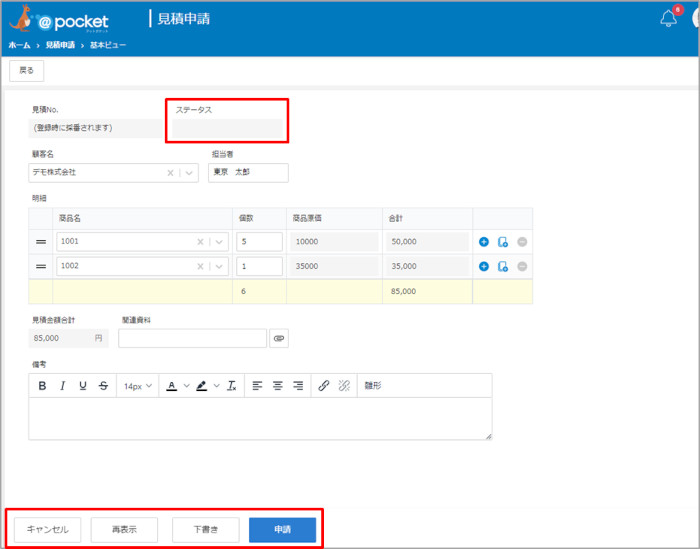Open the font color picker
Screen dimensions: 700x549
click(172, 386)
